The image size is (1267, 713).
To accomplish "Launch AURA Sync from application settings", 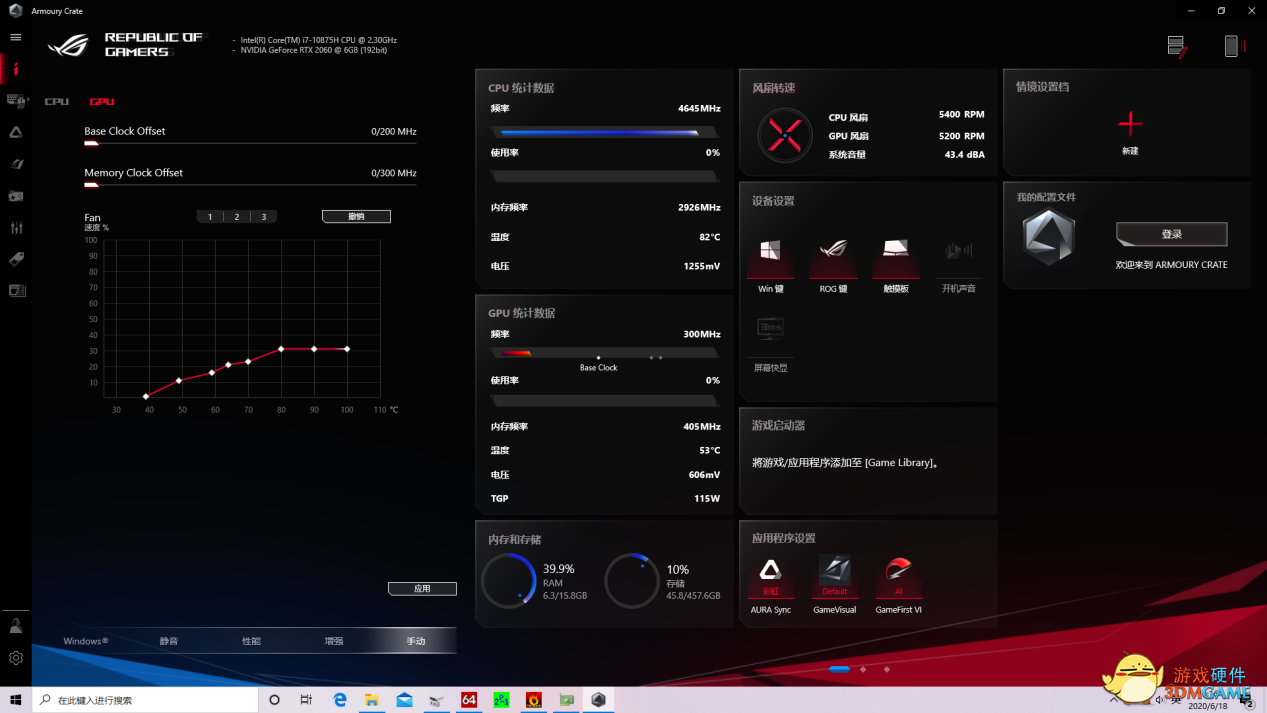I will [x=770, y=571].
